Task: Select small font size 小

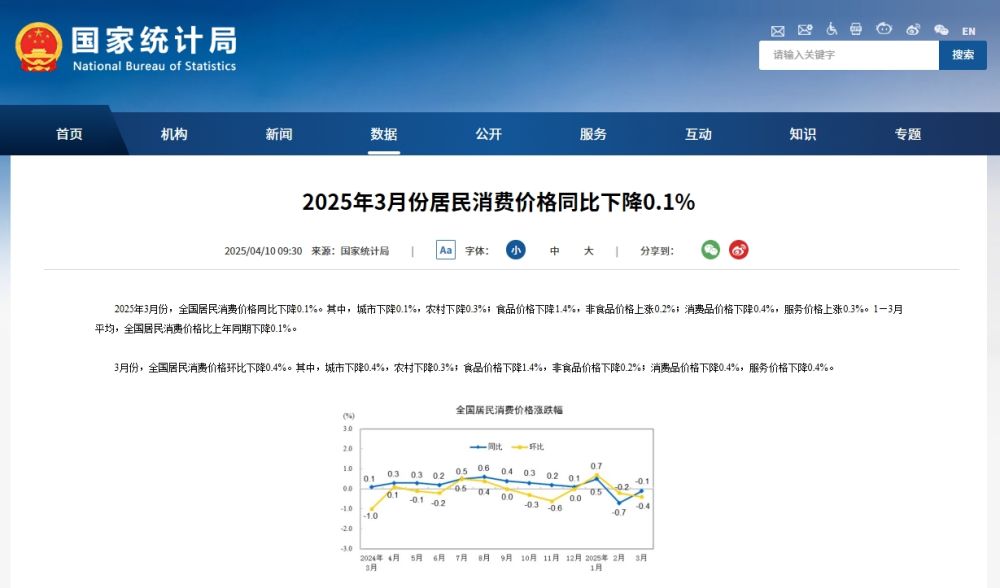Action: [515, 250]
